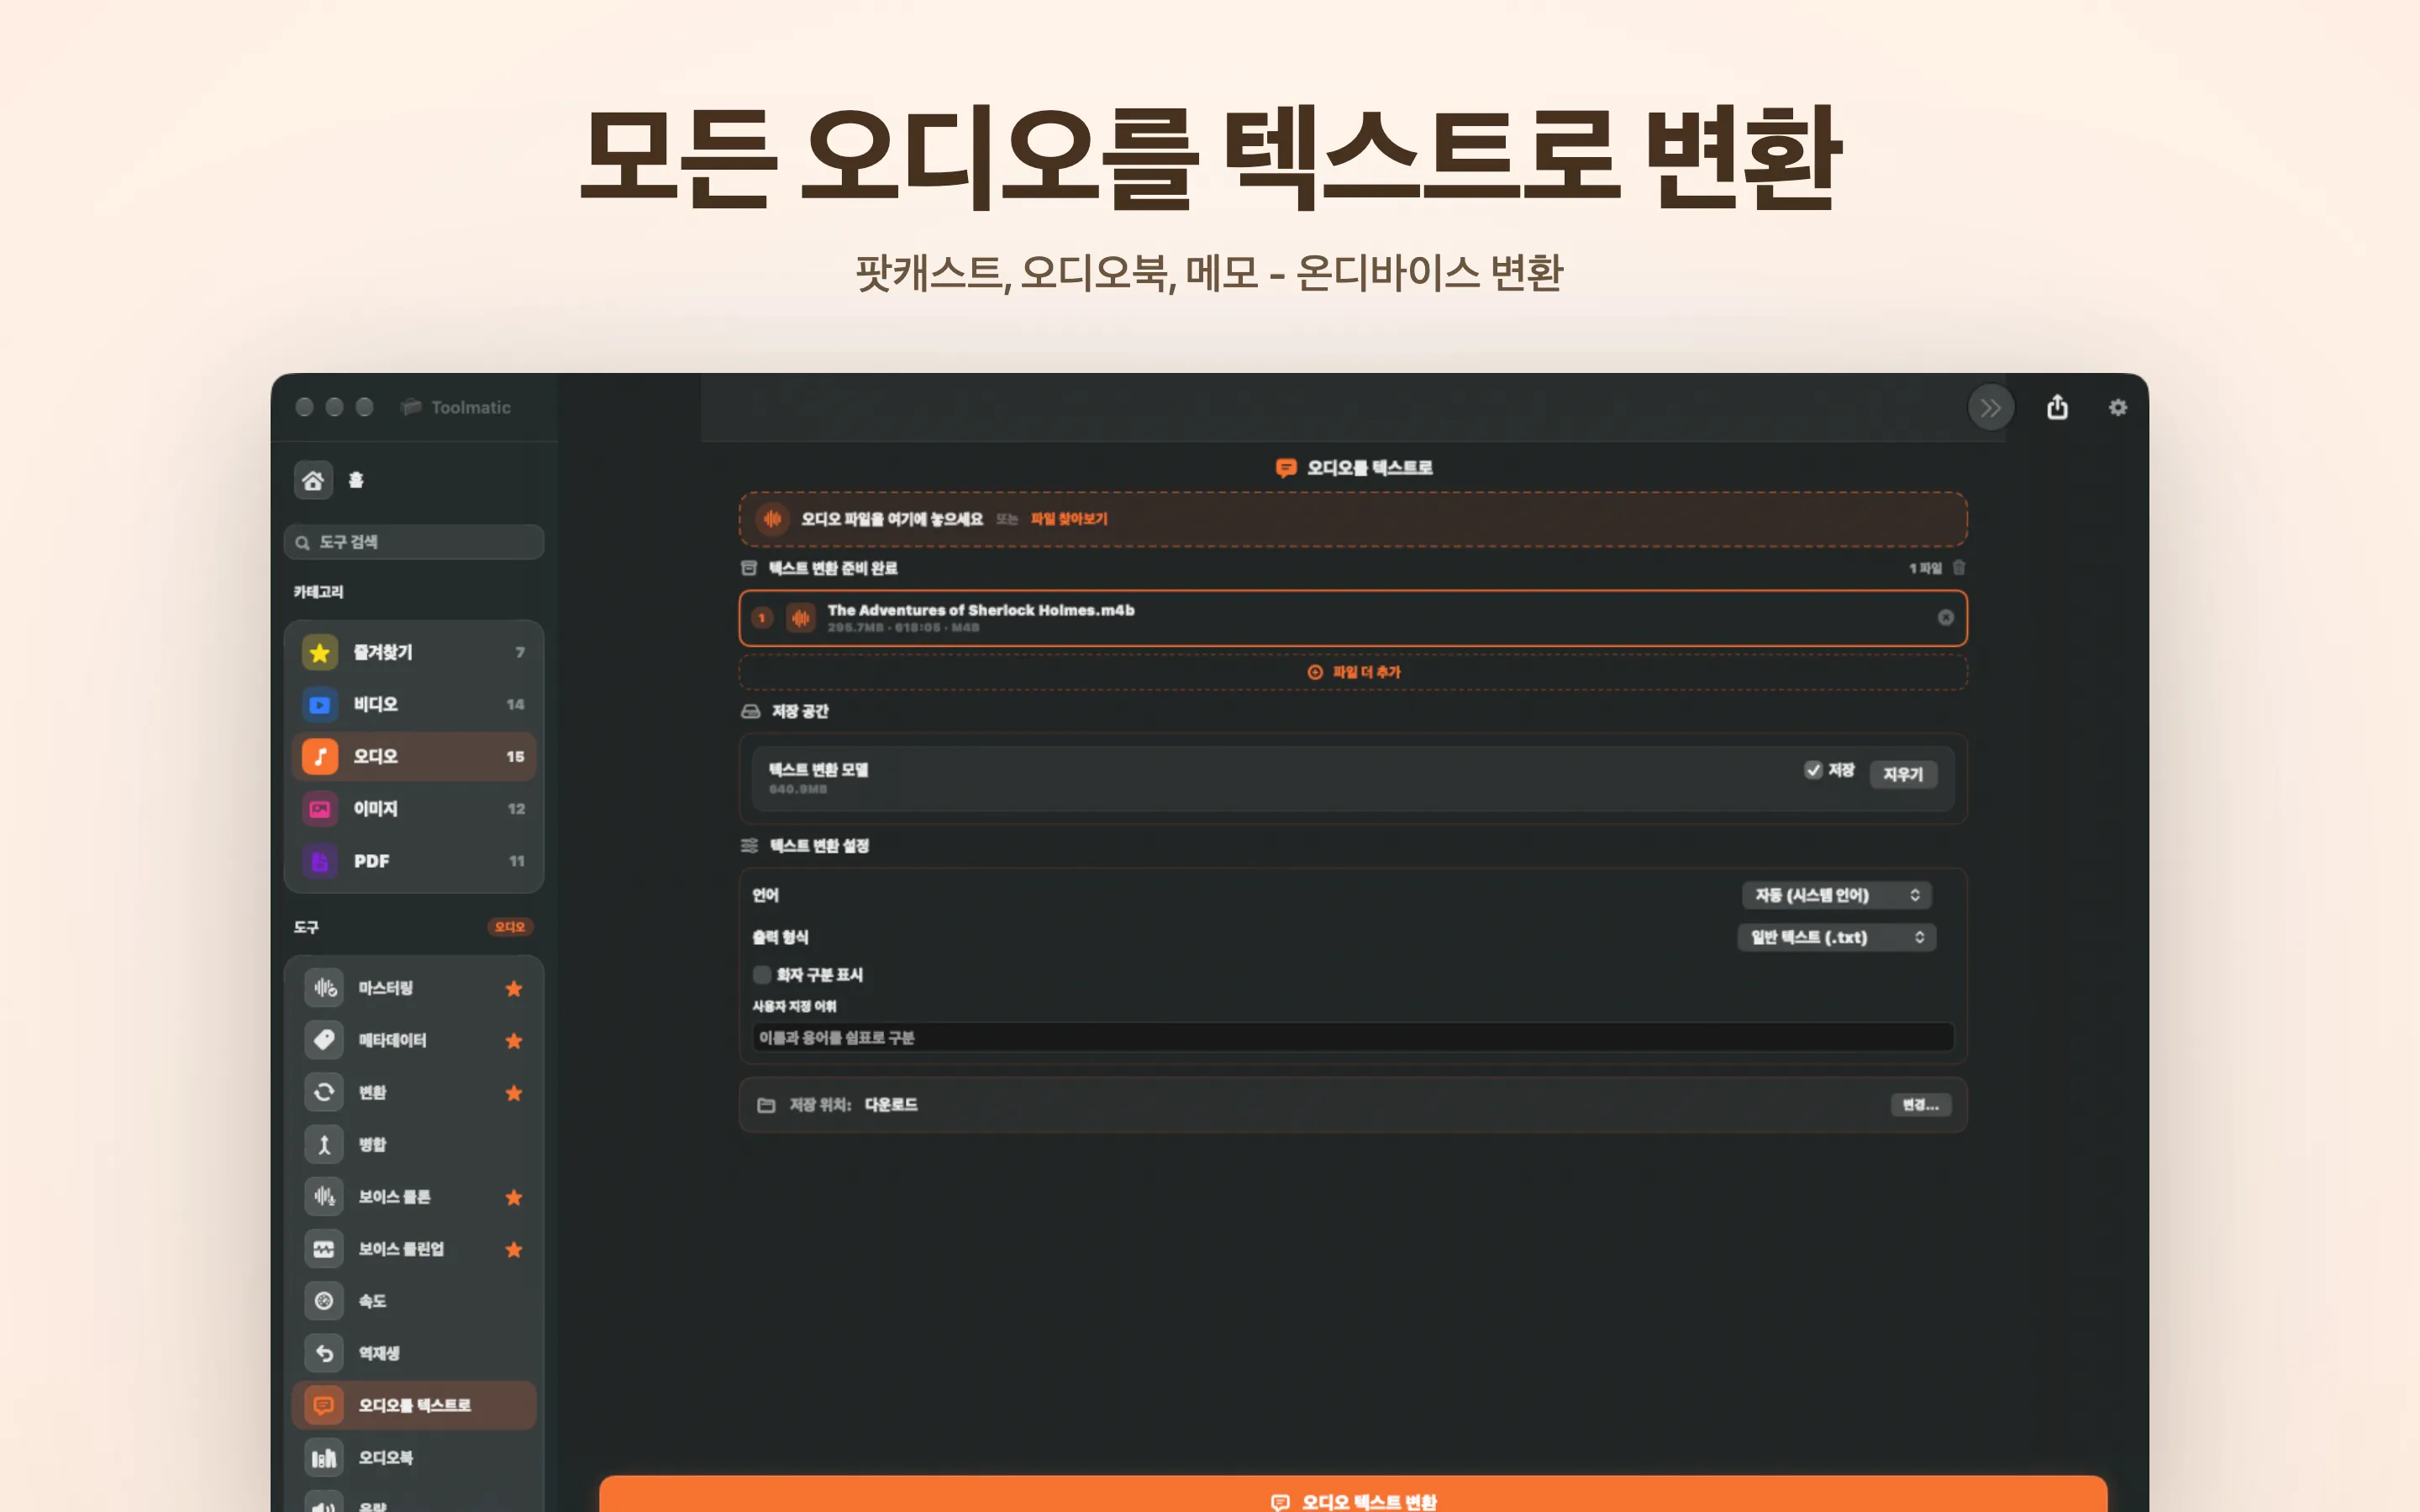This screenshot has height=1512, width=2420.
Task: Click the double-chevron toolbar button
Action: (x=1990, y=407)
